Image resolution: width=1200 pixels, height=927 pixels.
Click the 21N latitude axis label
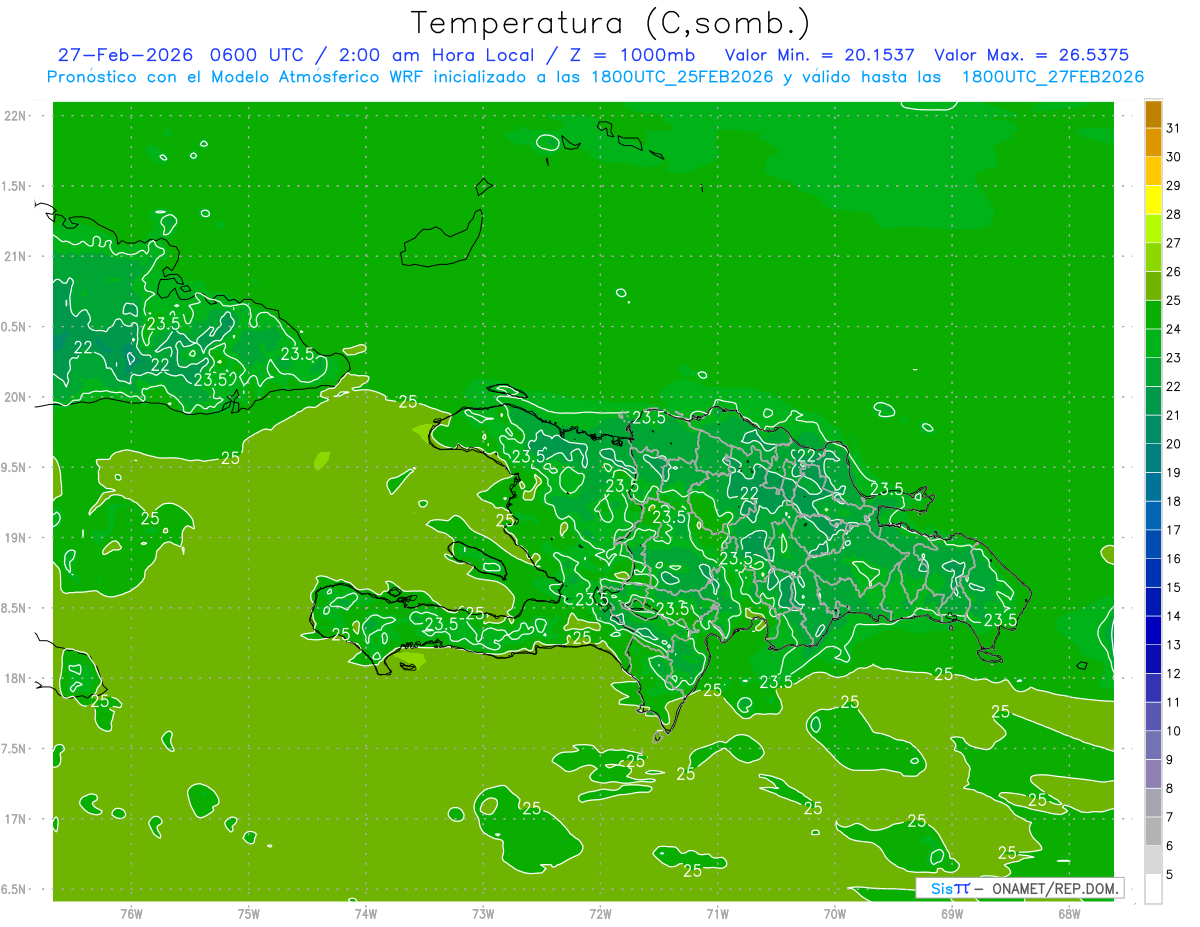(x=15, y=256)
